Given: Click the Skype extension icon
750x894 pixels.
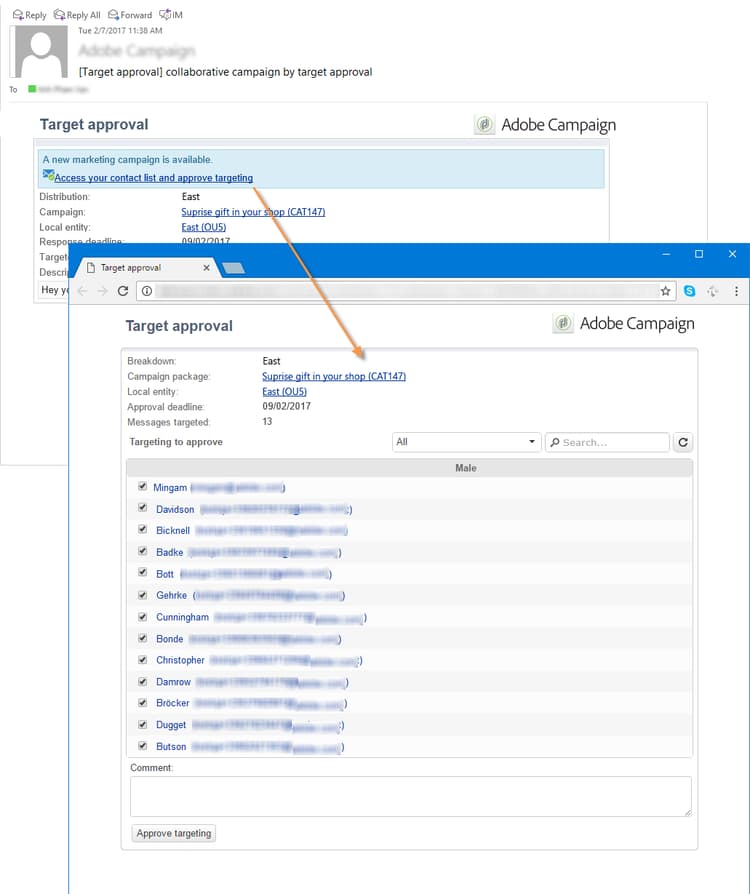Looking at the screenshot, I should pyautogui.click(x=690, y=291).
